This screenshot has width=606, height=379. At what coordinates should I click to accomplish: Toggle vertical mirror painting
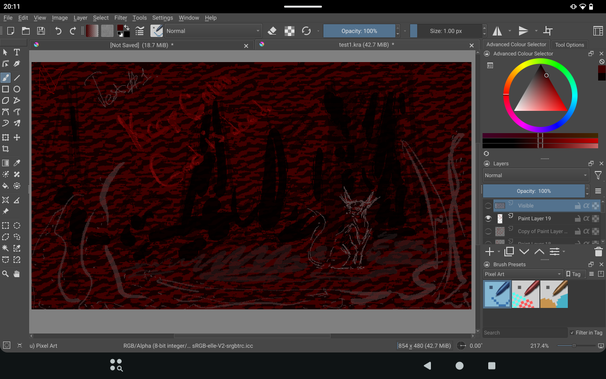[x=523, y=31]
